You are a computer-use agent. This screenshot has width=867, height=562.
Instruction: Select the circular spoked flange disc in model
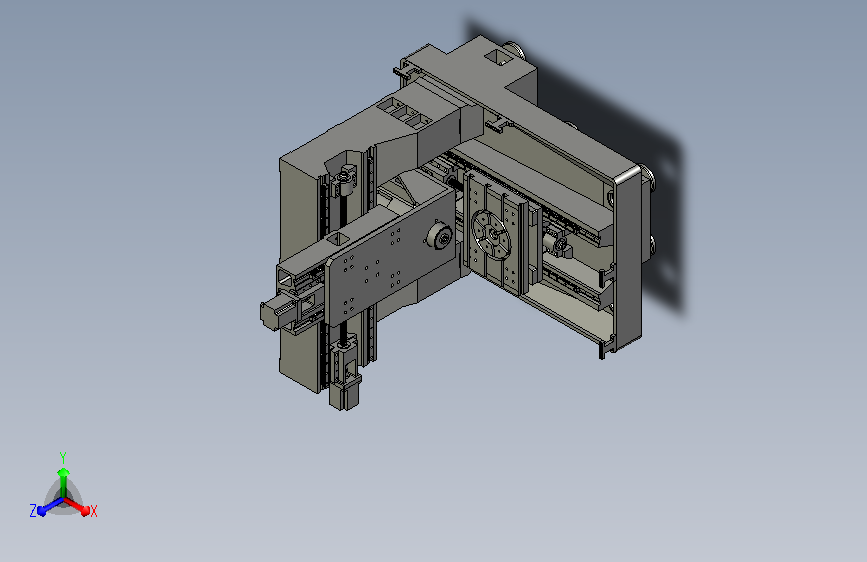pos(491,235)
